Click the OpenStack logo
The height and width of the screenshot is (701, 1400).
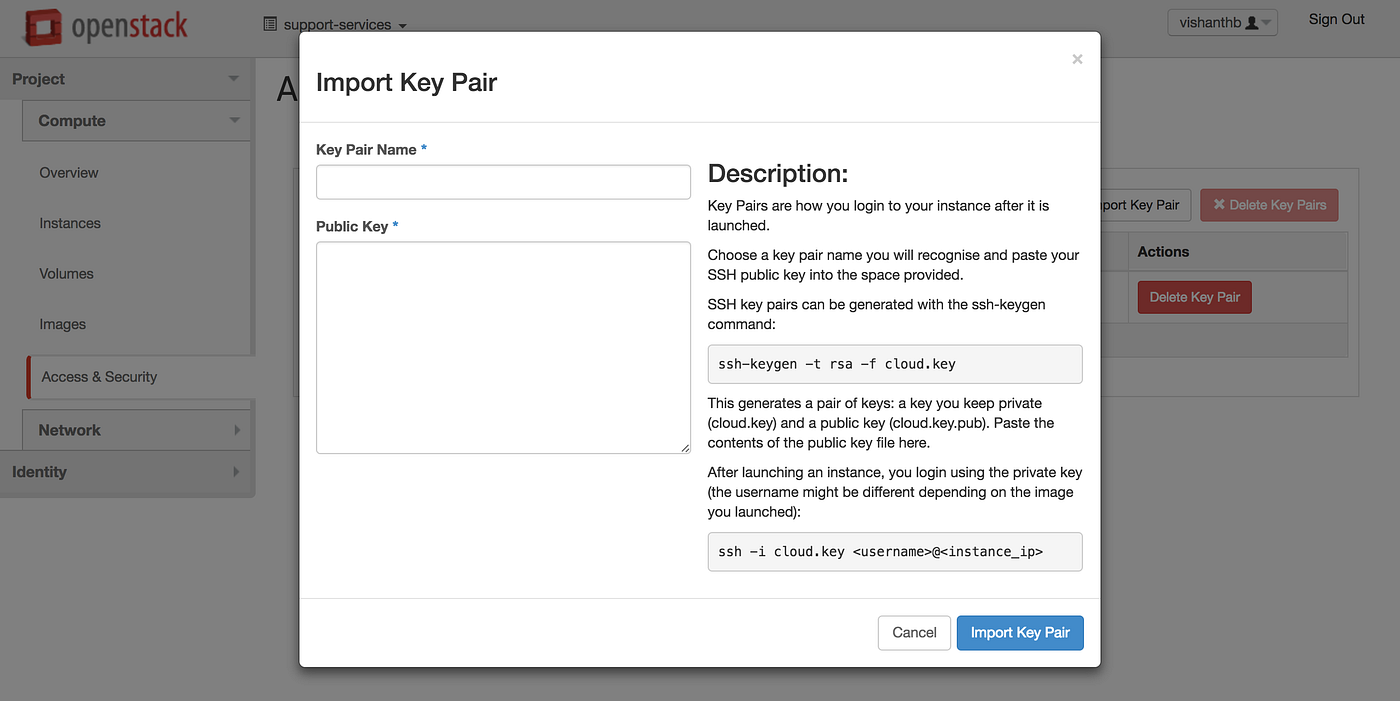point(105,25)
